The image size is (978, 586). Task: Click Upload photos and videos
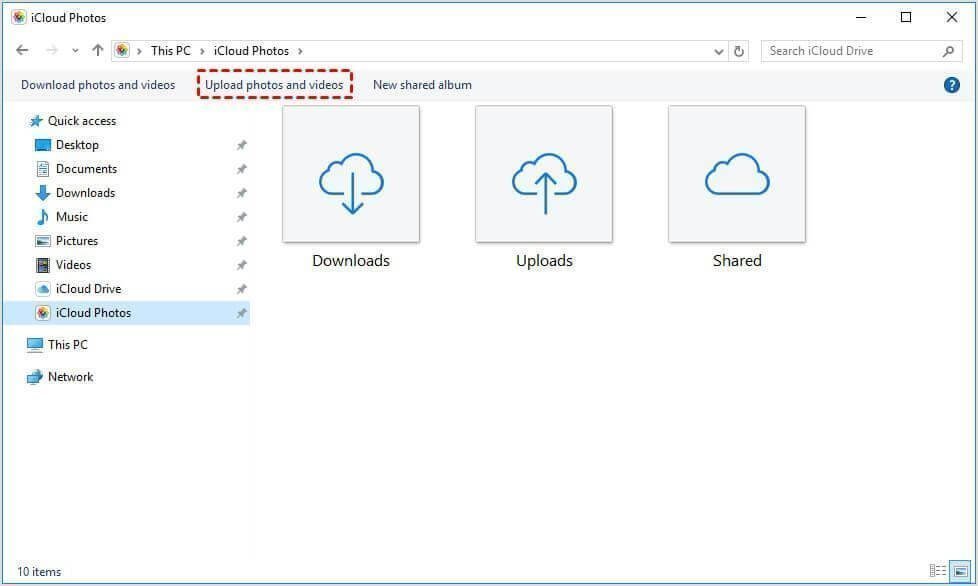[x=274, y=85]
